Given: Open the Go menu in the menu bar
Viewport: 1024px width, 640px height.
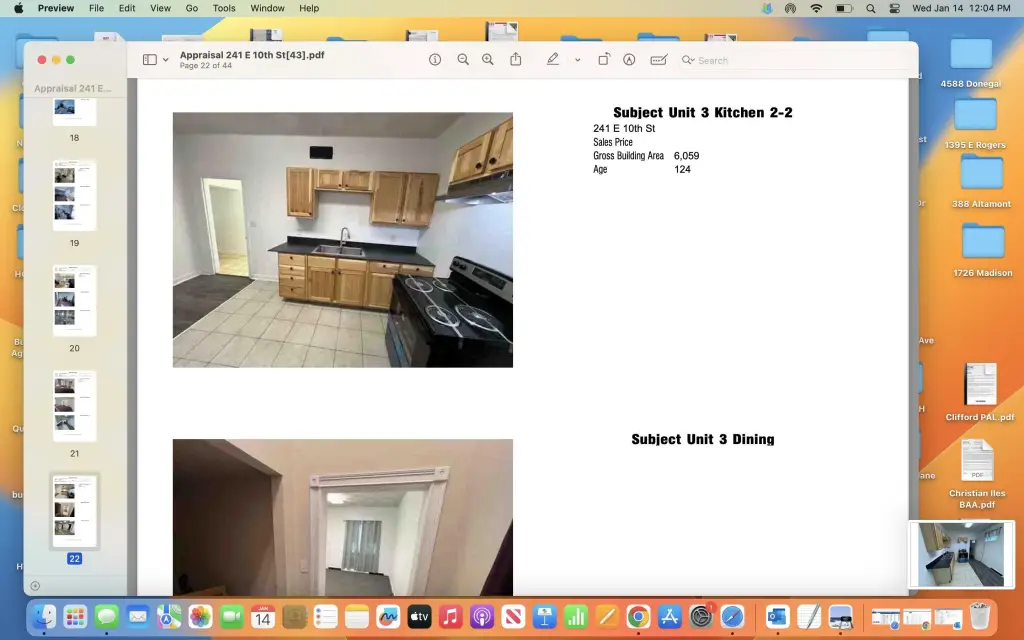Looking at the screenshot, I should 191,8.
